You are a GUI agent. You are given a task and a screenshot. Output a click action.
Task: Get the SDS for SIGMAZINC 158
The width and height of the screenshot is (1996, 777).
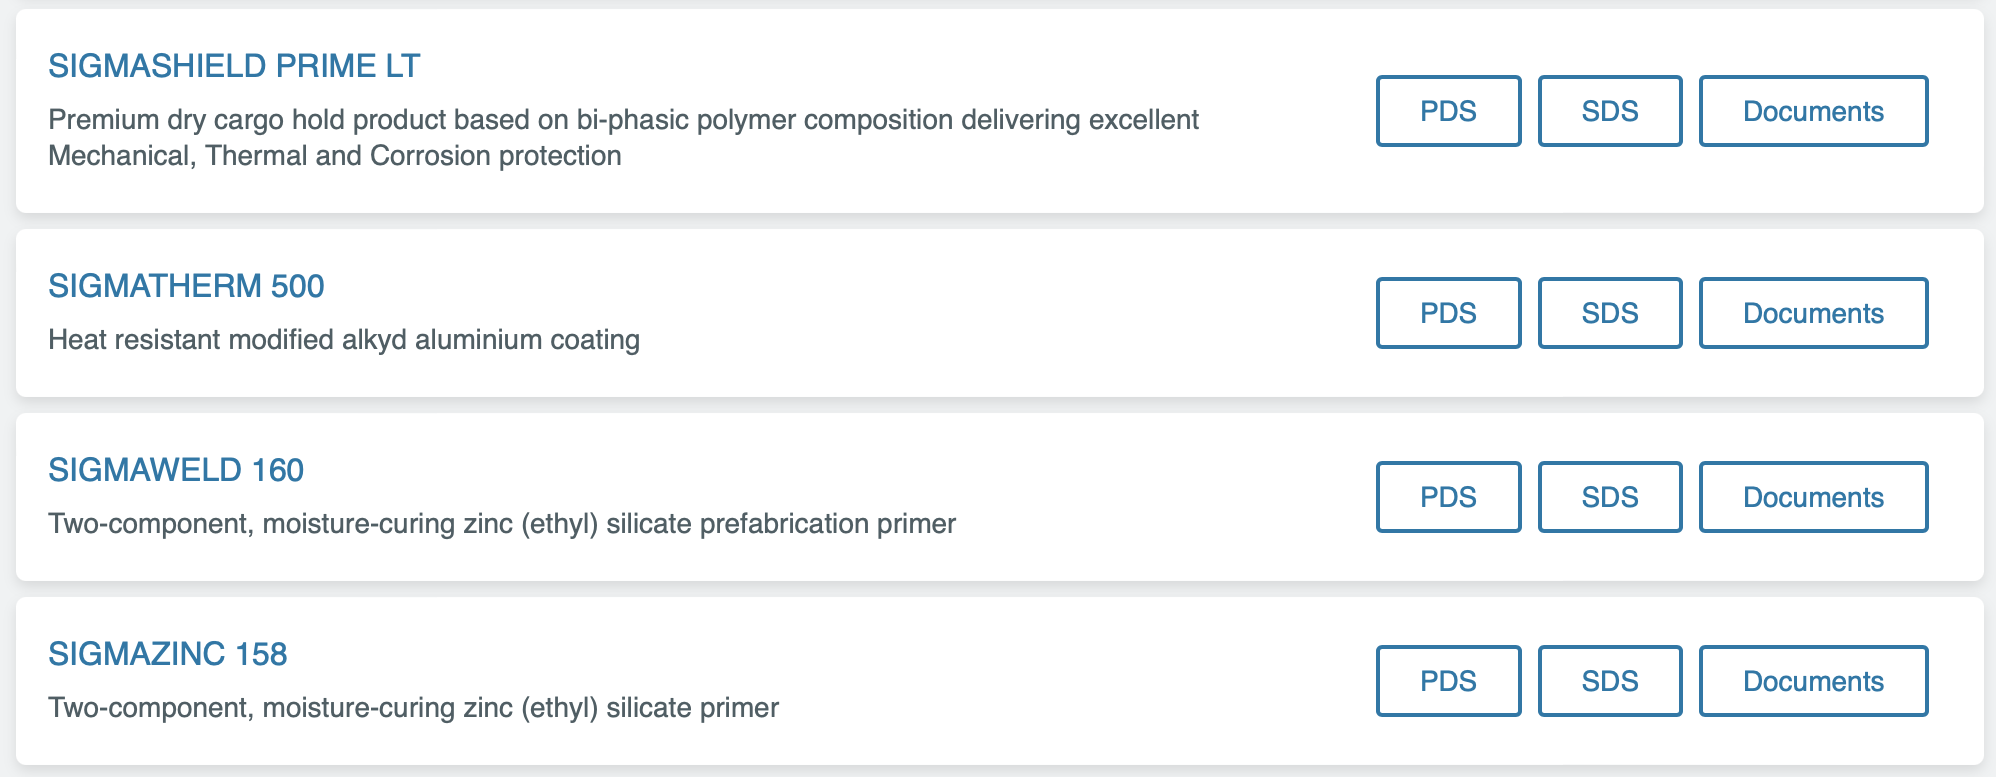click(x=1610, y=681)
